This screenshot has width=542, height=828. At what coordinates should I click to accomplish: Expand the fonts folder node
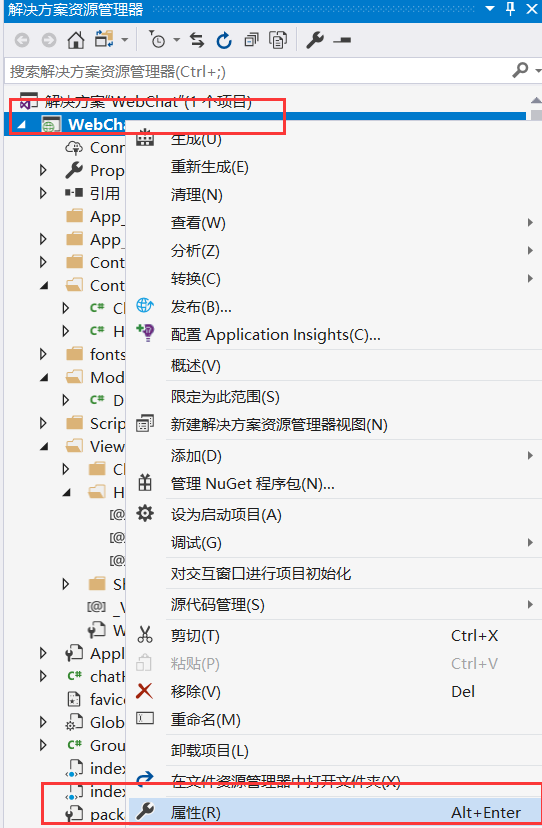click(43, 354)
